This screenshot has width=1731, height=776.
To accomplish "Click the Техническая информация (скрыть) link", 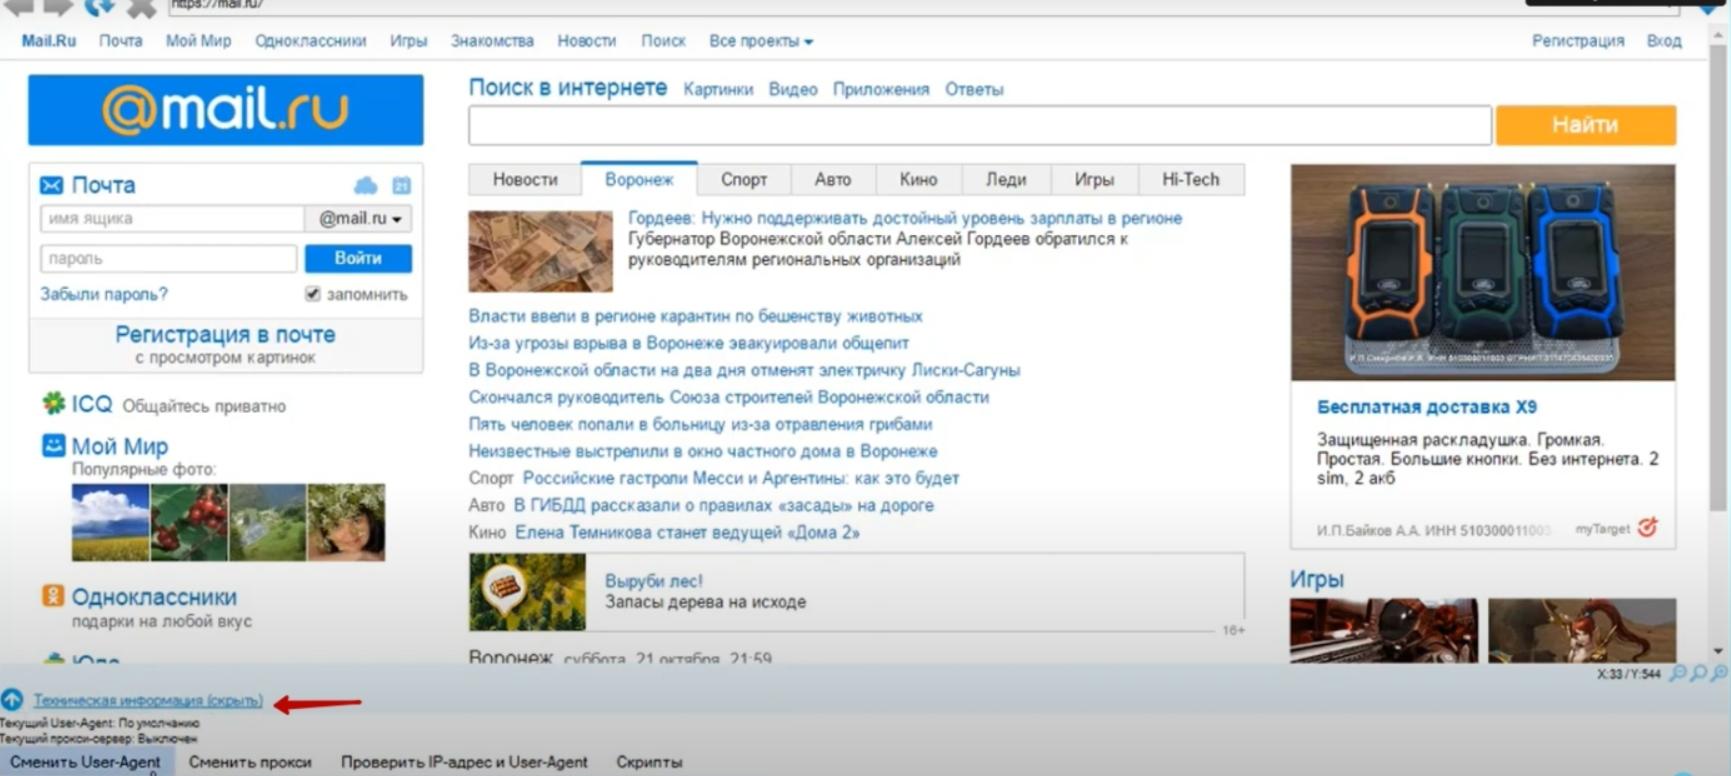I will (x=148, y=700).
